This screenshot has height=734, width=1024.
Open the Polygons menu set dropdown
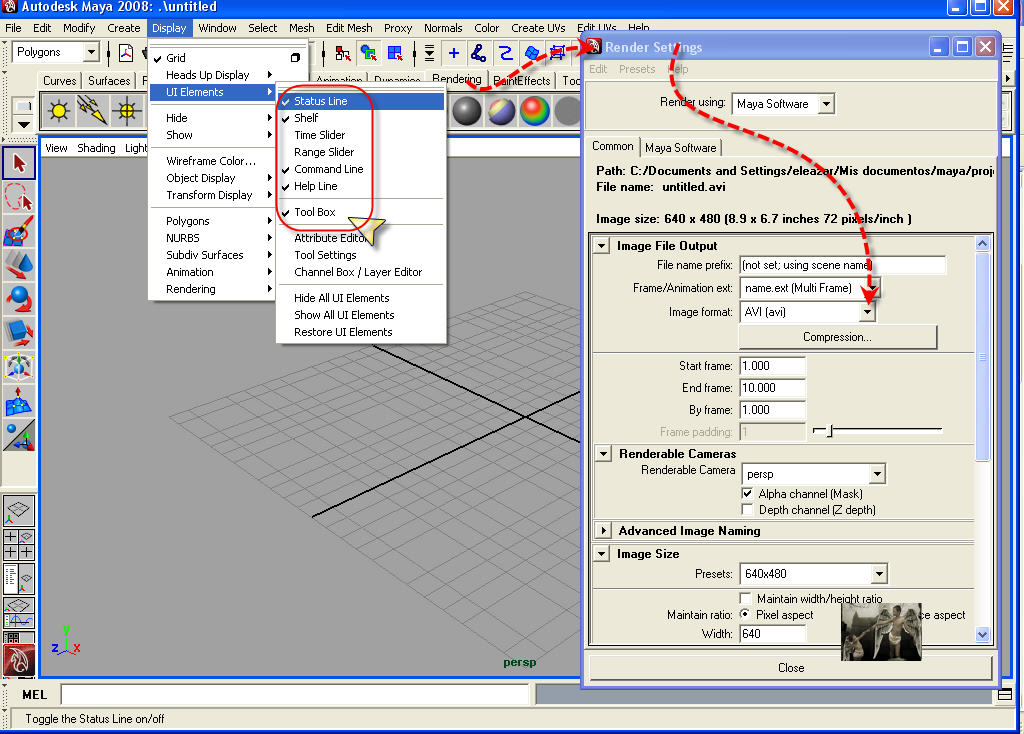pyautogui.click(x=91, y=52)
